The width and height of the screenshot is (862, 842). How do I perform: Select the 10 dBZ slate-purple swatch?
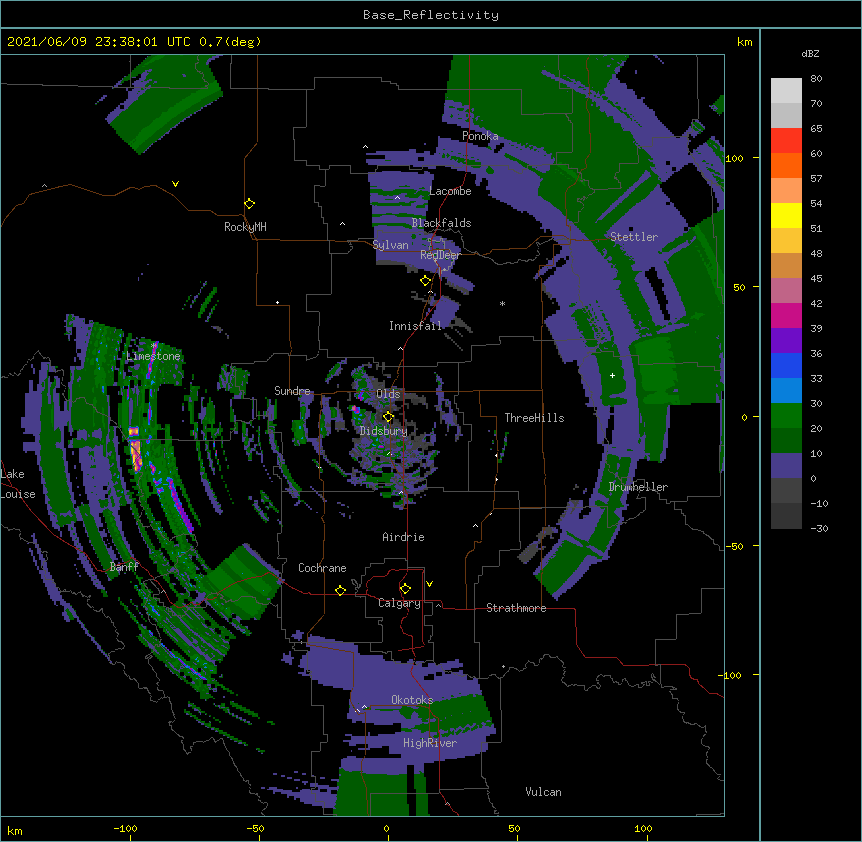pyautogui.click(x=786, y=466)
